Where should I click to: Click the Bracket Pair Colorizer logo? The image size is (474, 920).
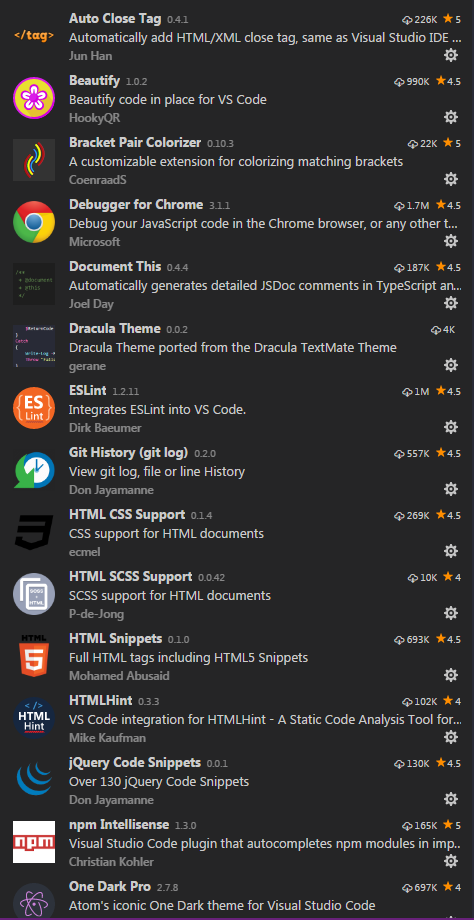(34, 160)
